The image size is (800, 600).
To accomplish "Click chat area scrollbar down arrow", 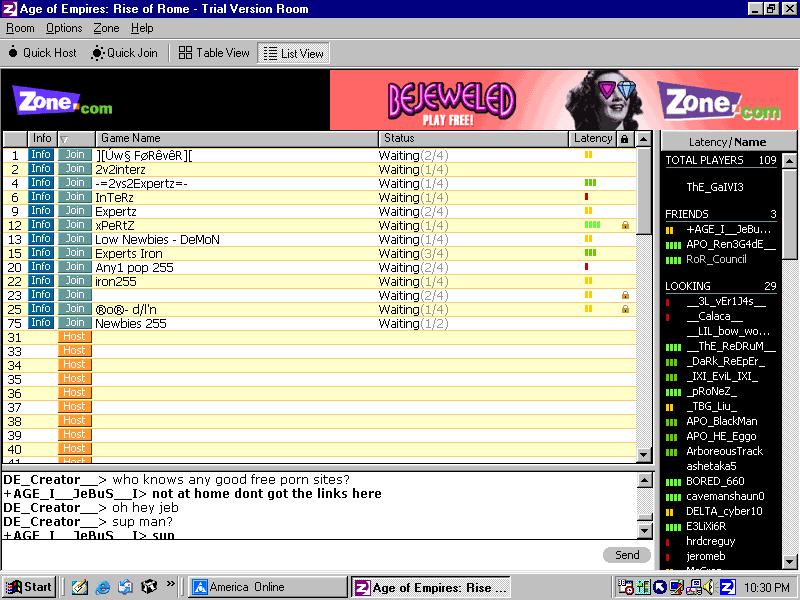I will point(645,531).
